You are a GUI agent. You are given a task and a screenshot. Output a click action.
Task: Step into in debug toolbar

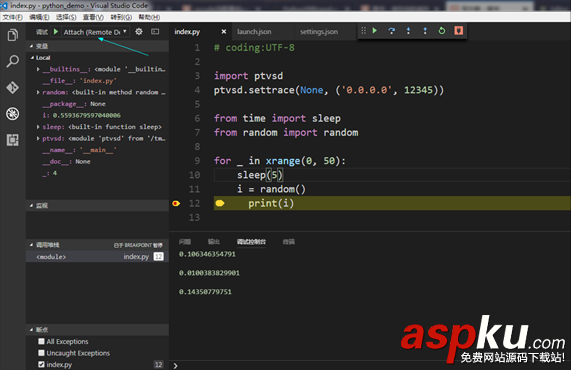coord(408,31)
